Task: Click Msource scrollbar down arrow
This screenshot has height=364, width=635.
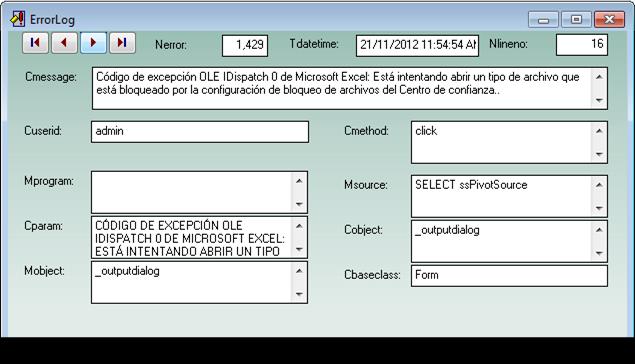Action: (x=599, y=208)
